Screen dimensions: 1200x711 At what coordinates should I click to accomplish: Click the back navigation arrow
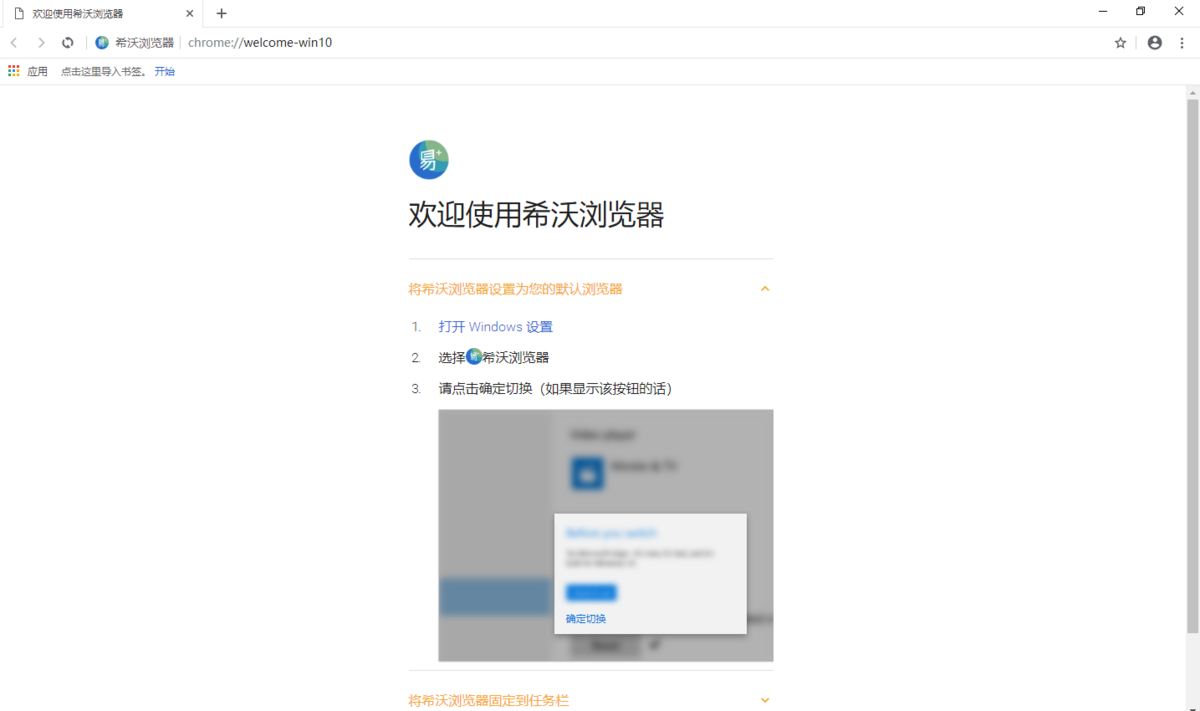[13, 43]
